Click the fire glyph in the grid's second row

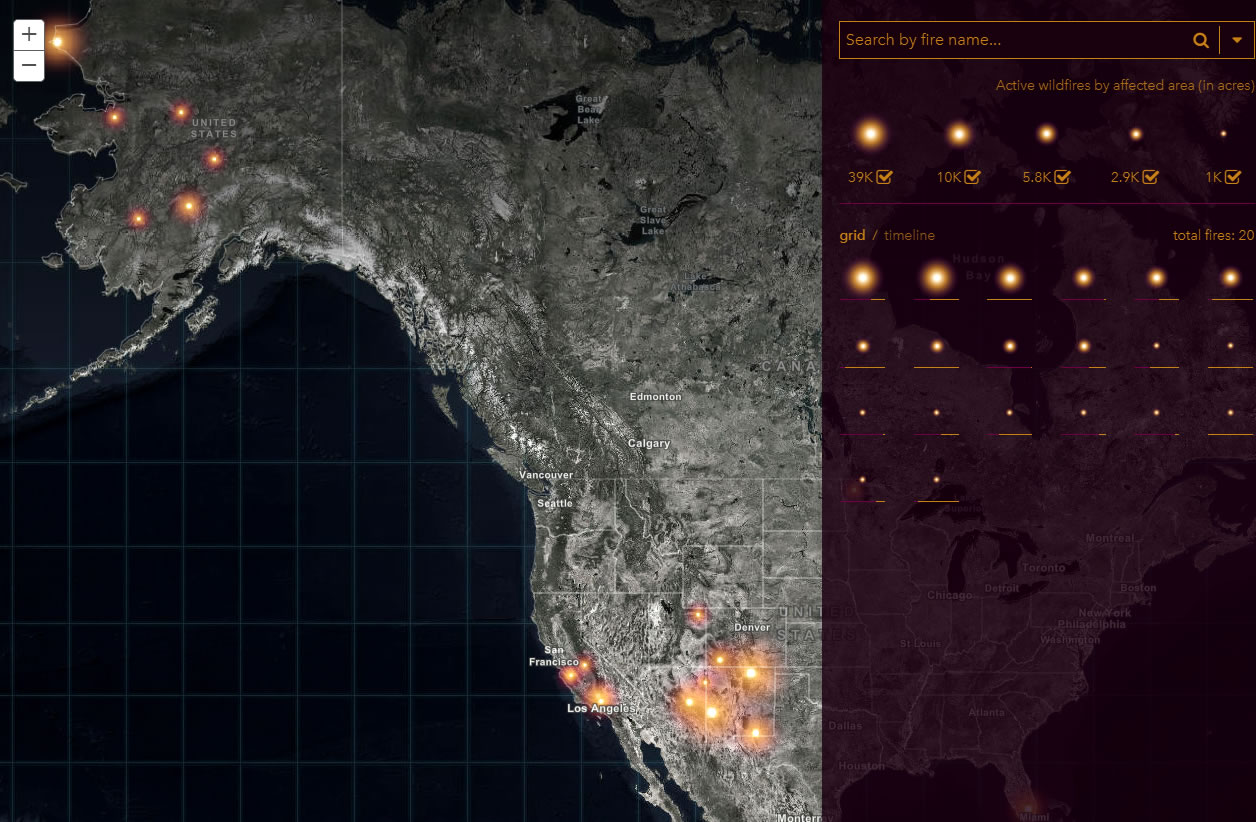click(863, 345)
